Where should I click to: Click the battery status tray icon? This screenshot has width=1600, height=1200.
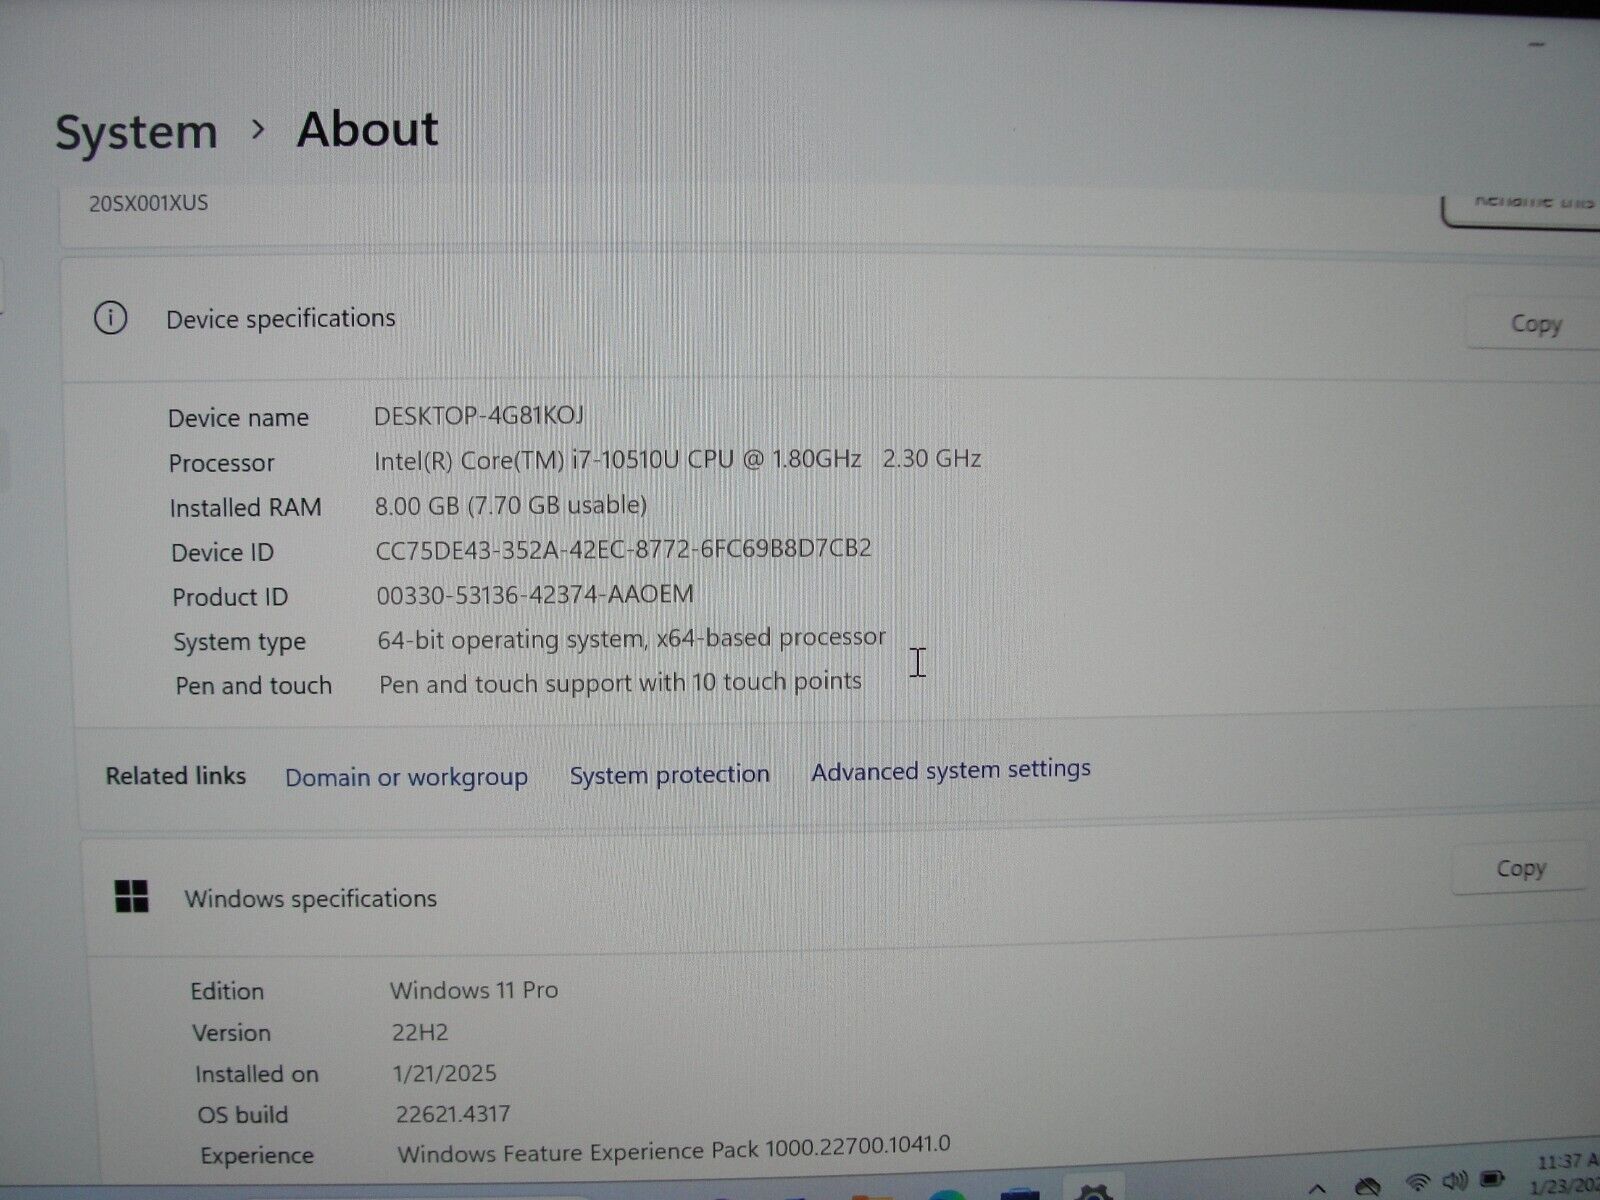click(x=1492, y=1180)
